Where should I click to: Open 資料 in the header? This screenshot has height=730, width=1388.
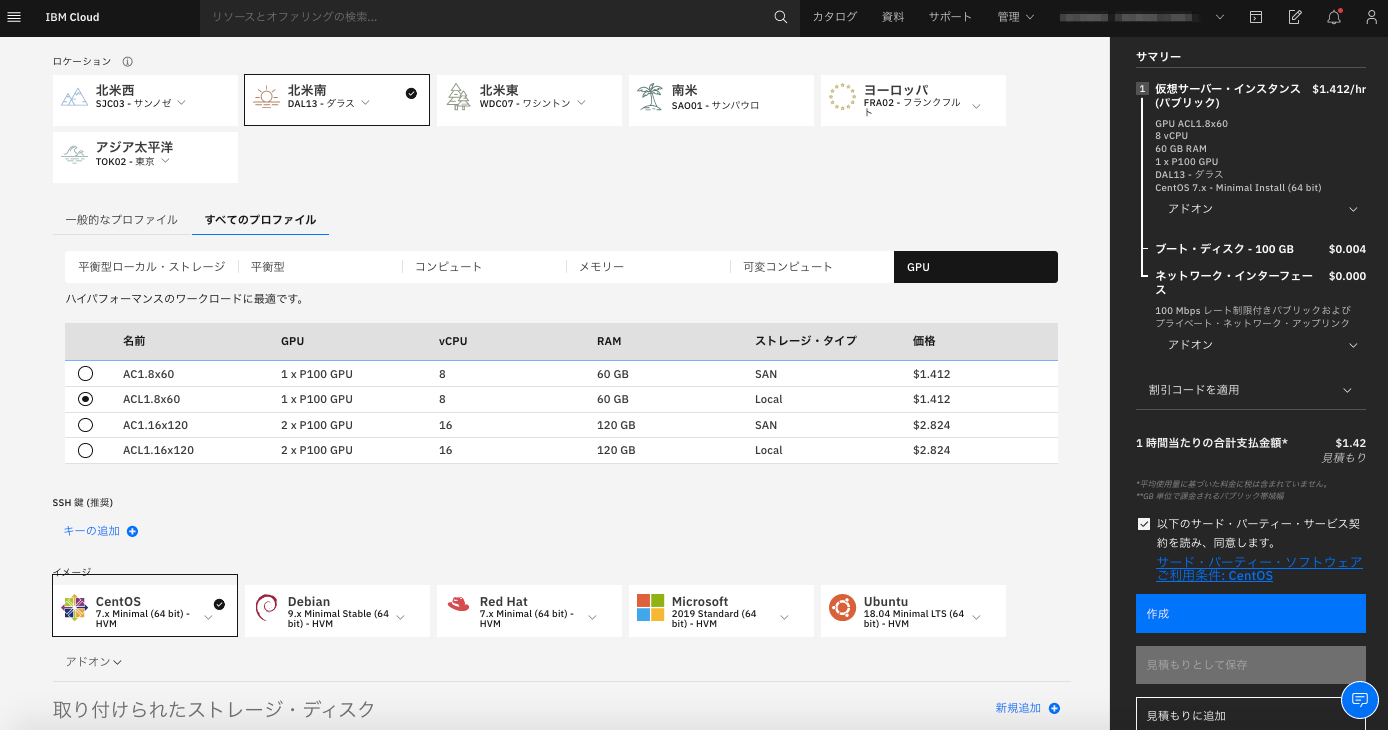pos(893,17)
